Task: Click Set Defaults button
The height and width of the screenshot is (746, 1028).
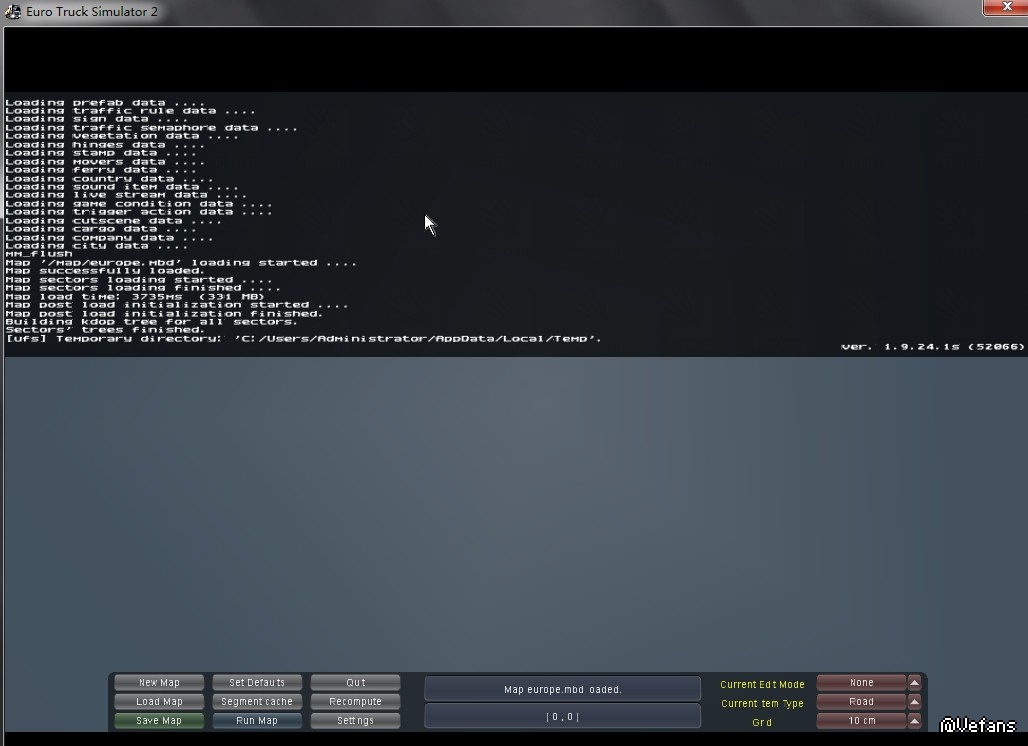Action: click(257, 683)
